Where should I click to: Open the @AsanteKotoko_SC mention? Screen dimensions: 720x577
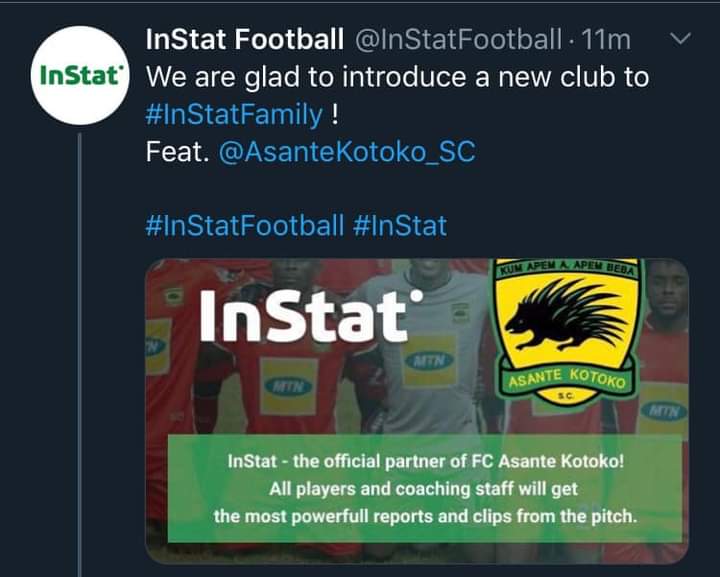pyautogui.click(x=347, y=152)
